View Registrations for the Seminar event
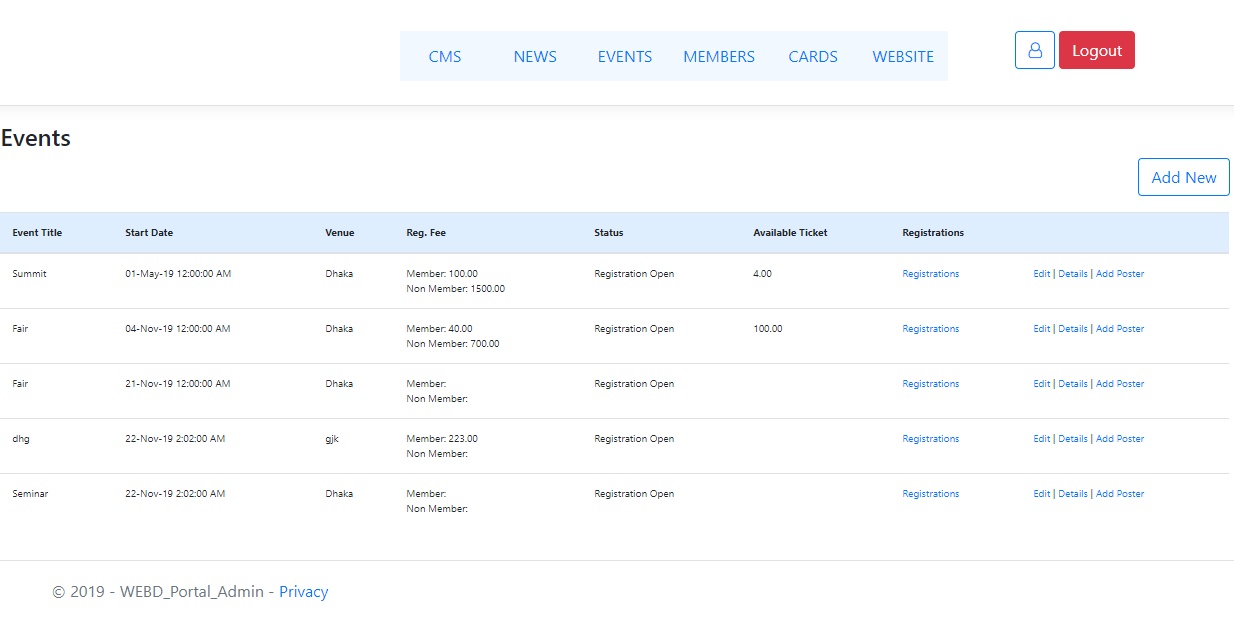 (x=930, y=494)
